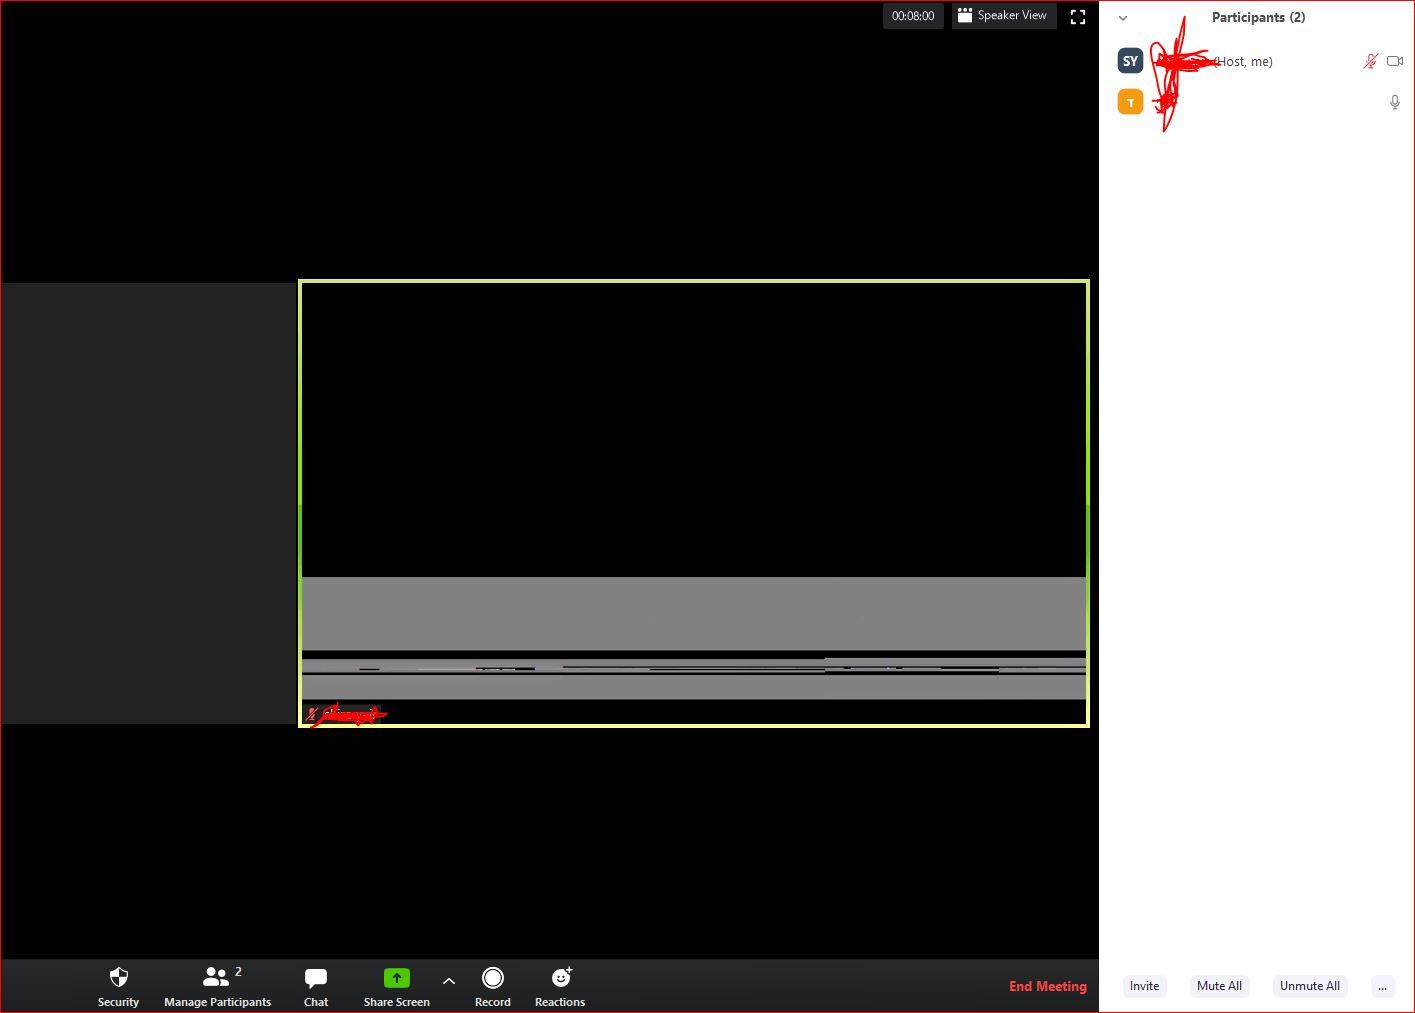Click the Unmute All button

1310,986
